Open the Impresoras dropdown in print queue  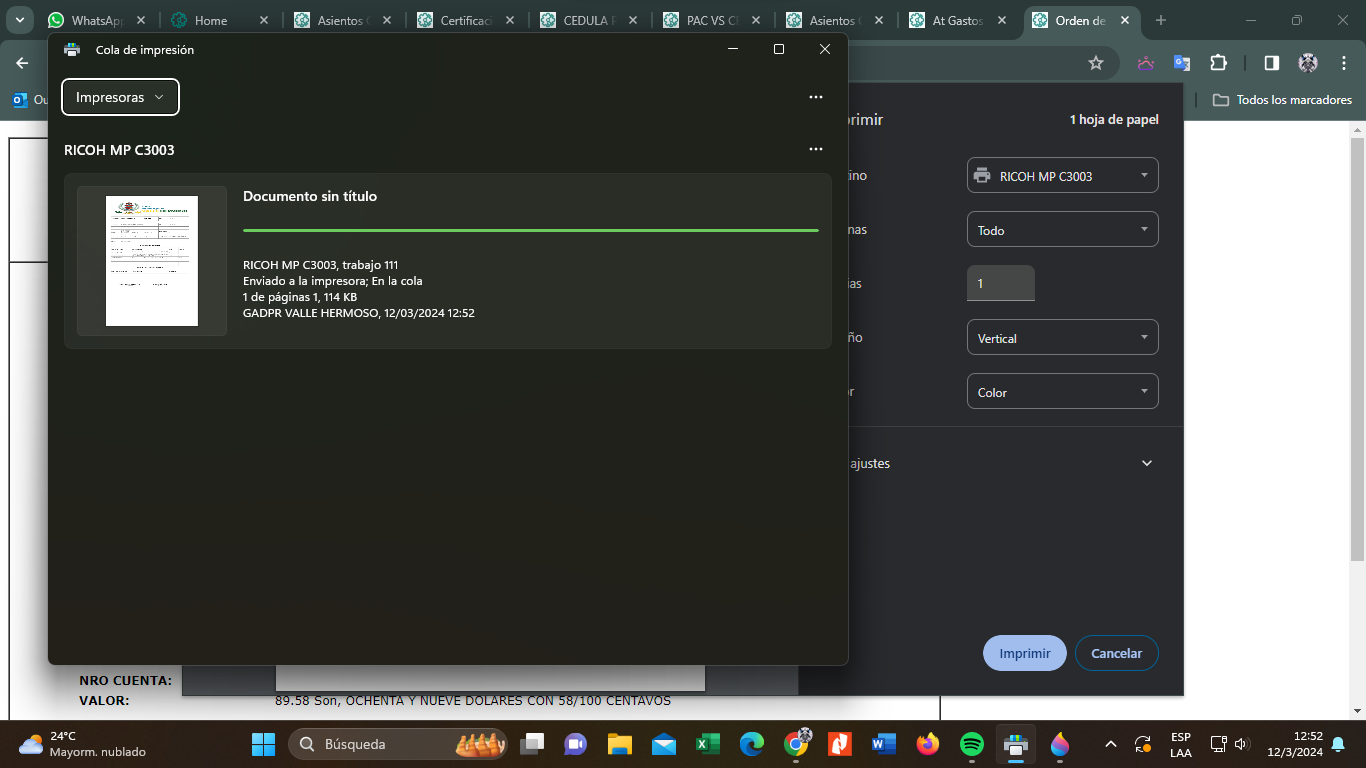point(120,97)
